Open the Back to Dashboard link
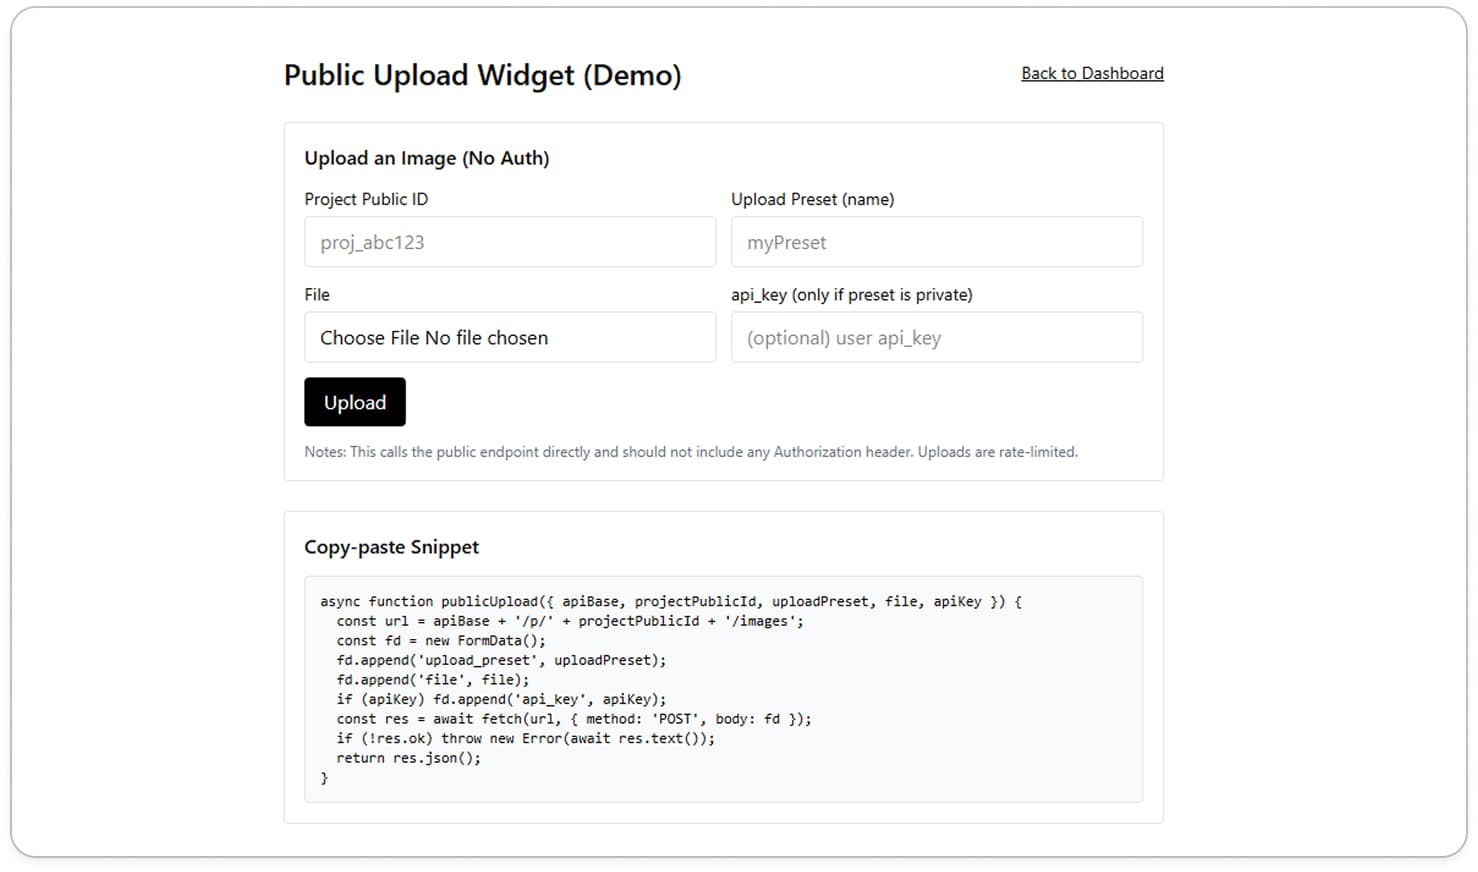The height and width of the screenshot is (872, 1478). 1092,73
